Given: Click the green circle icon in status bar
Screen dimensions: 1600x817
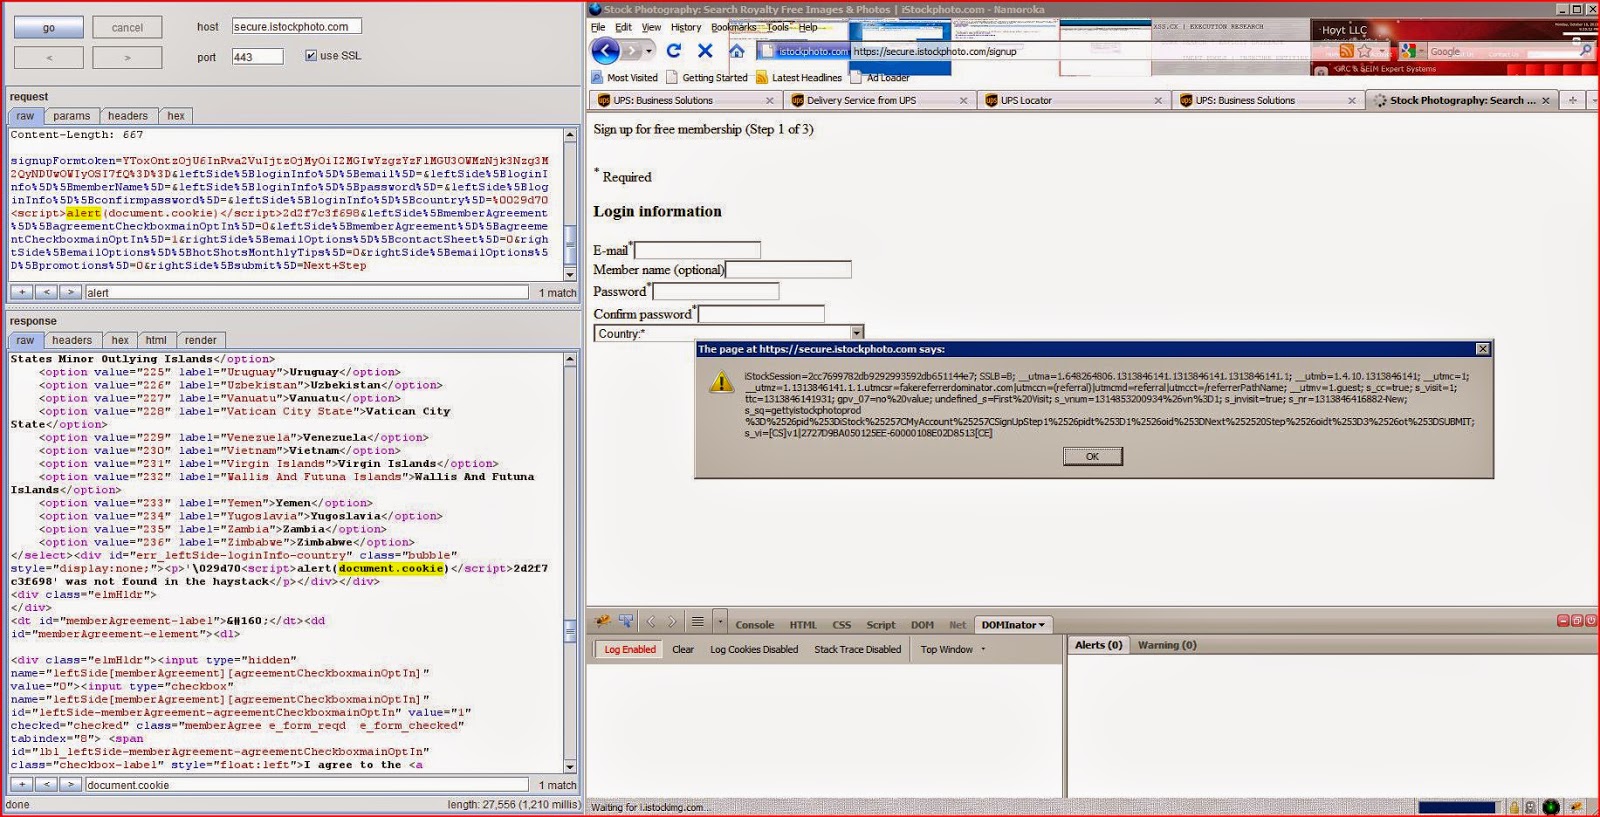Looking at the screenshot, I should point(1551,807).
